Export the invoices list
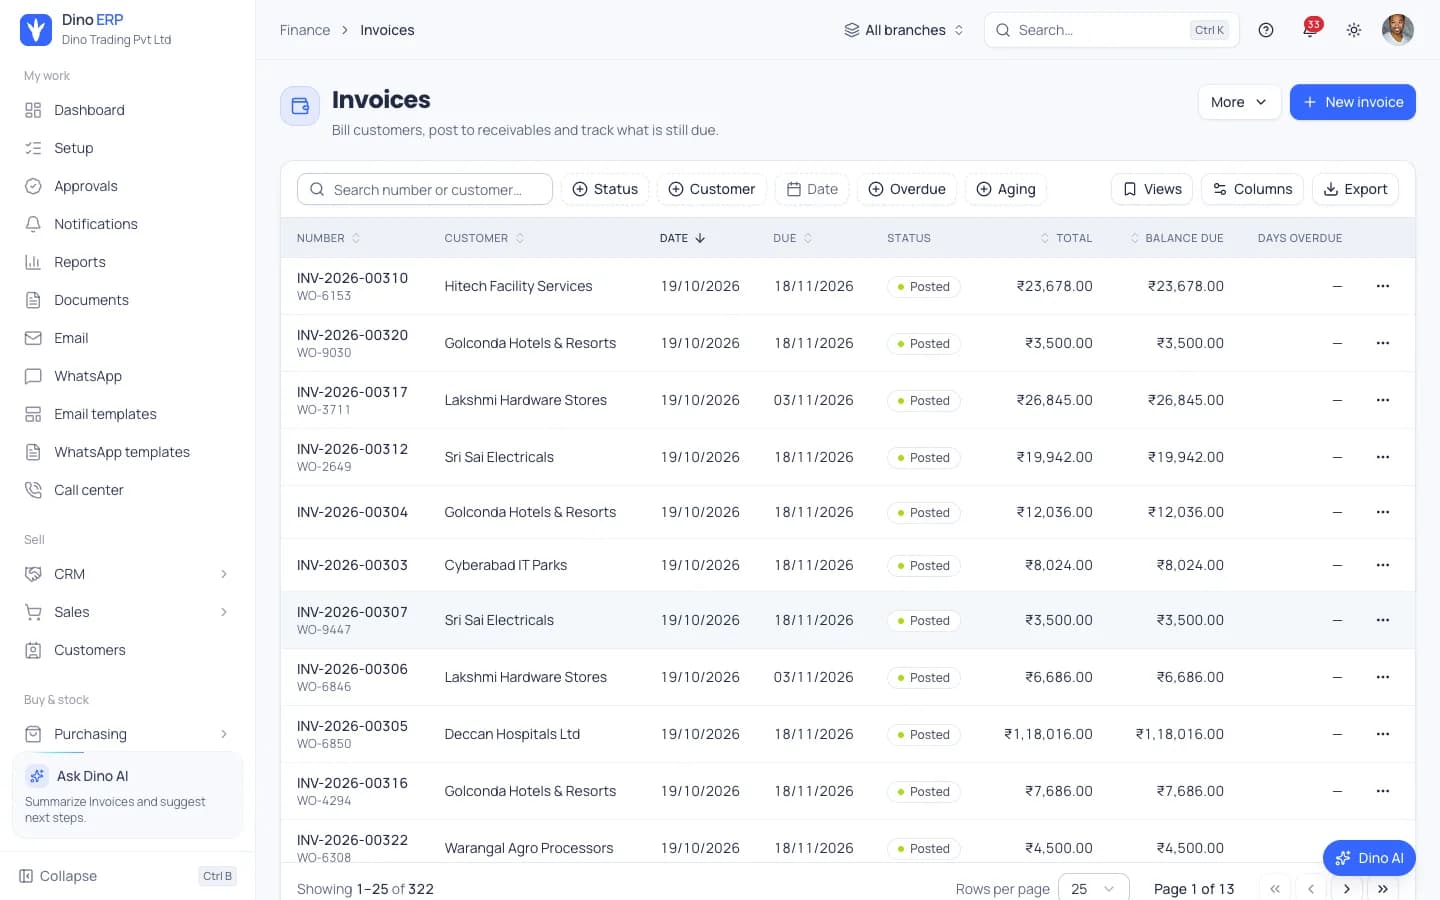This screenshot has width=1440, height=900. pyautogui.click(x=1355, y=189)
